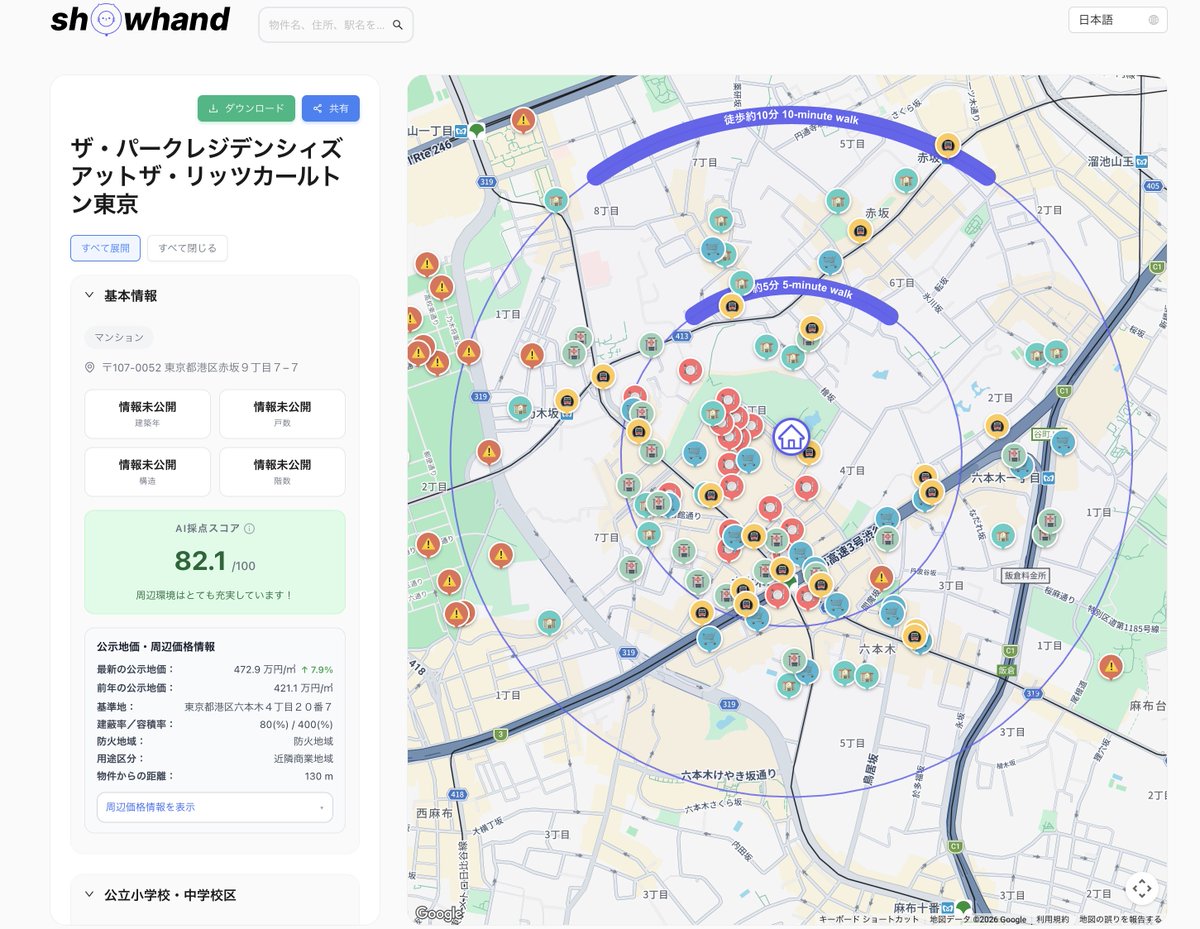Click the info icon next to AI採点スコア
Screen dimensions: 1200x929
pyautogui.click(x=250, y=529)
